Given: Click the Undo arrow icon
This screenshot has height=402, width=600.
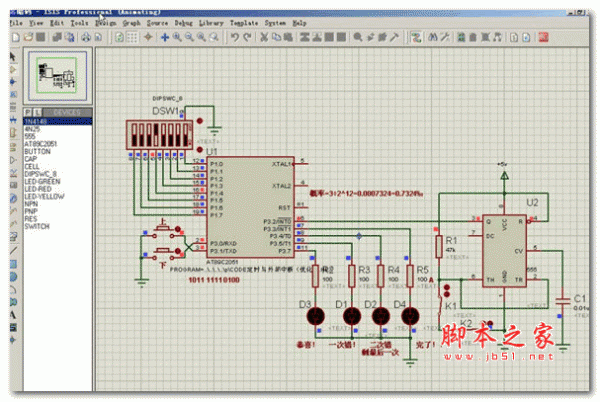Looking at the screenshot, I should click(x=235, y=37).
